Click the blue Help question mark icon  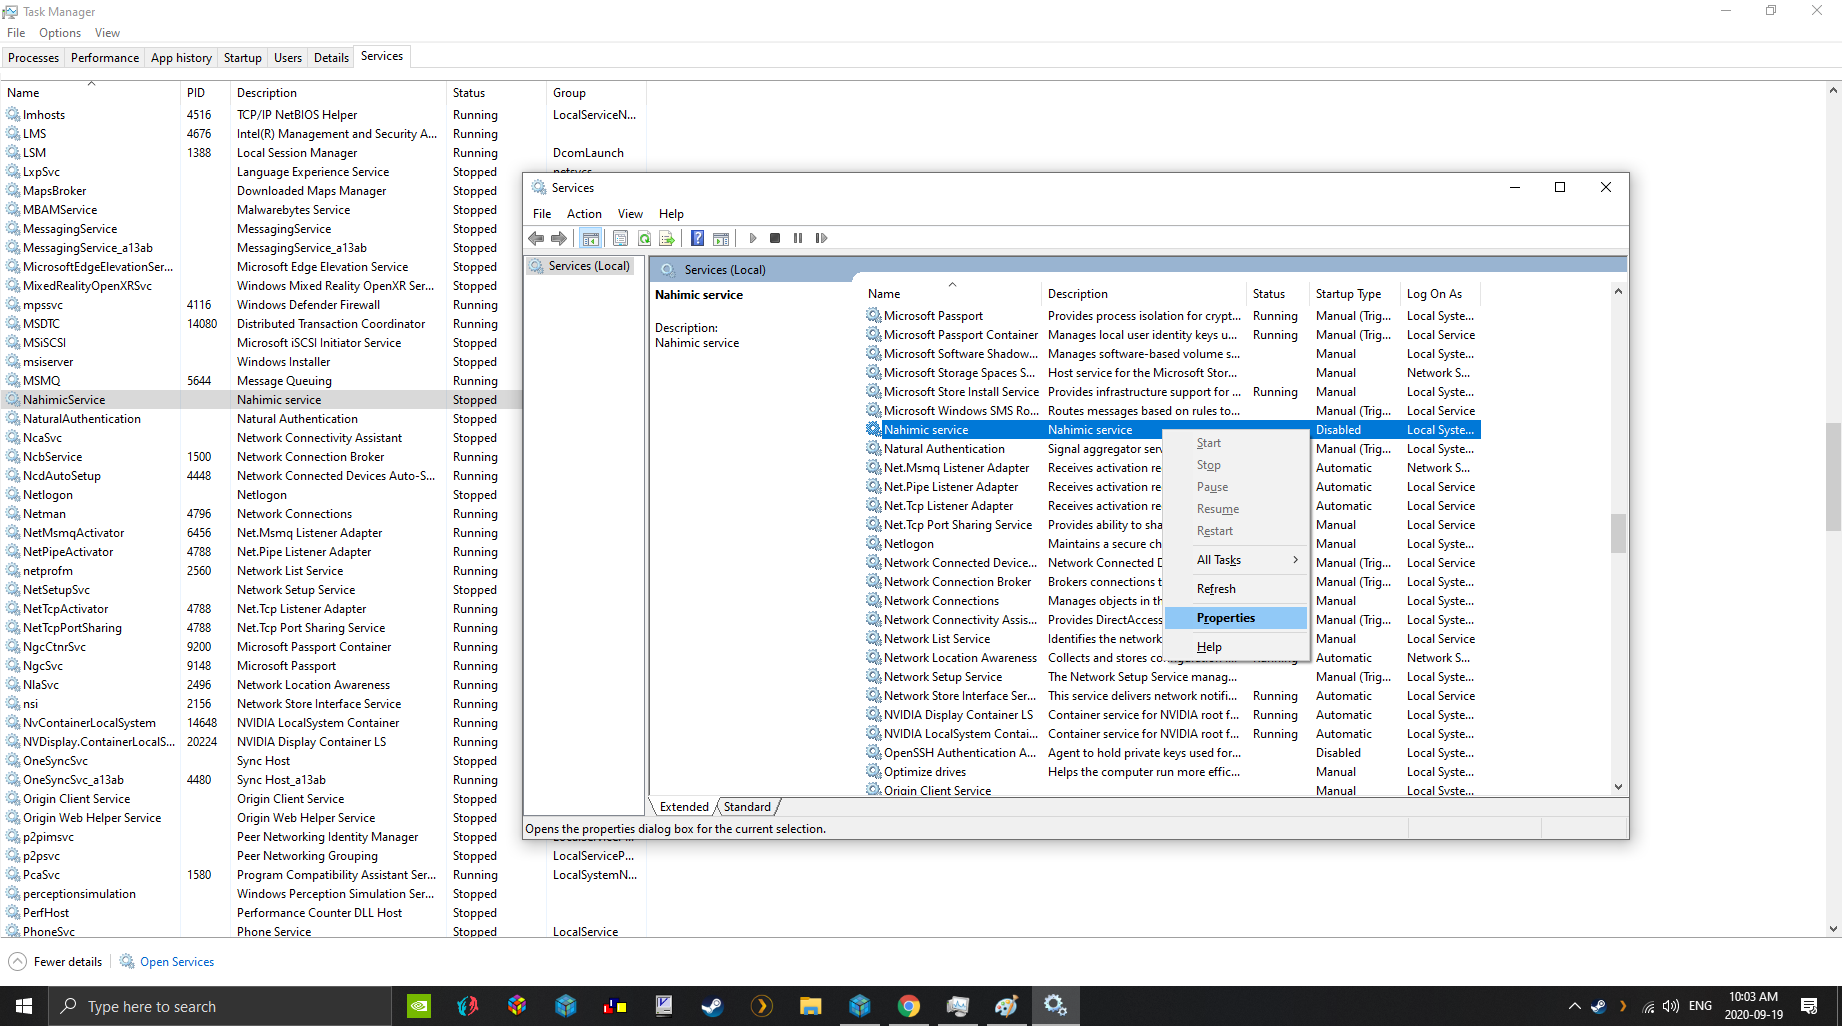[697, 238]
